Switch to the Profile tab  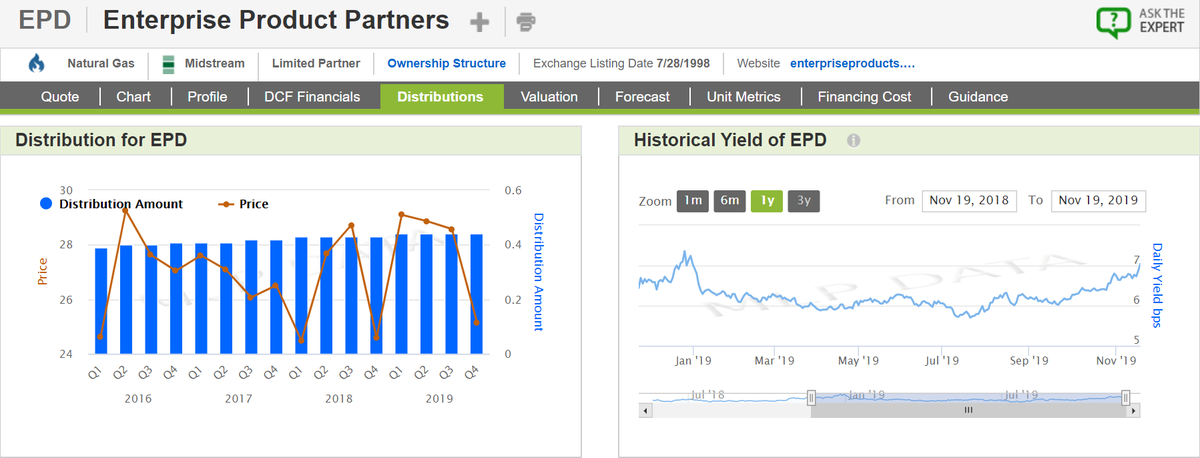207,97
